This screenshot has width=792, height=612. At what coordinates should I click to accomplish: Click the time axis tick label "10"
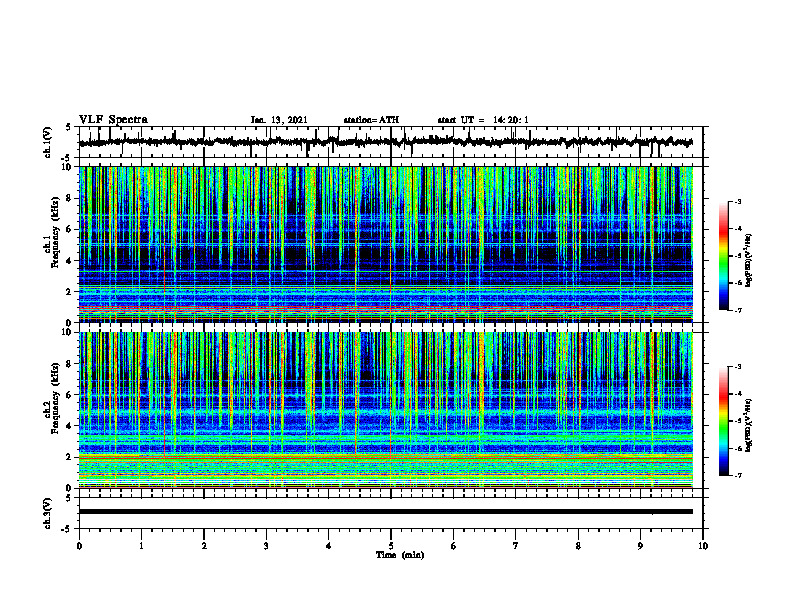703,546
